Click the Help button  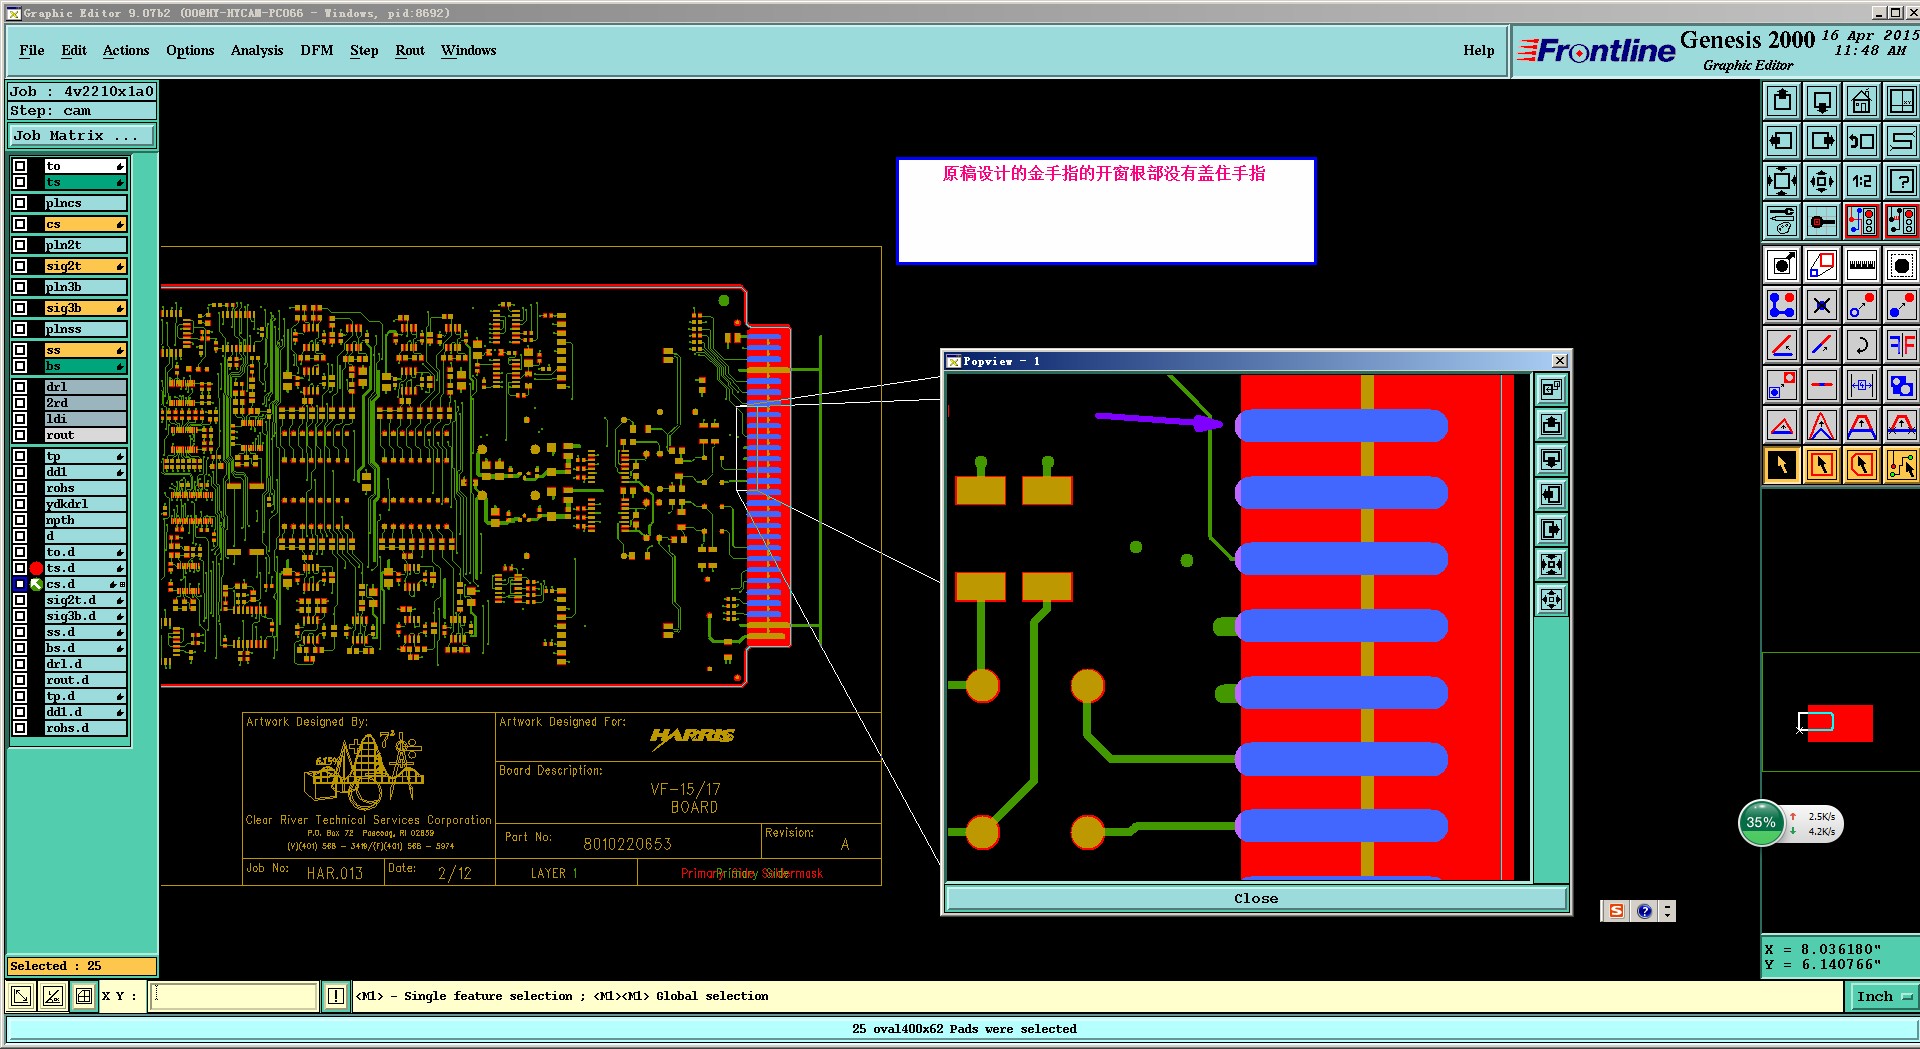click(x=1478, y=50)
